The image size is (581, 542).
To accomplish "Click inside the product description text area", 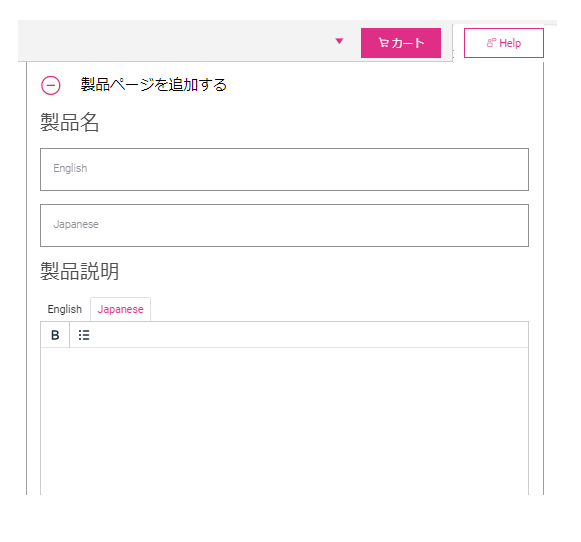I will [x=284, y=421].
